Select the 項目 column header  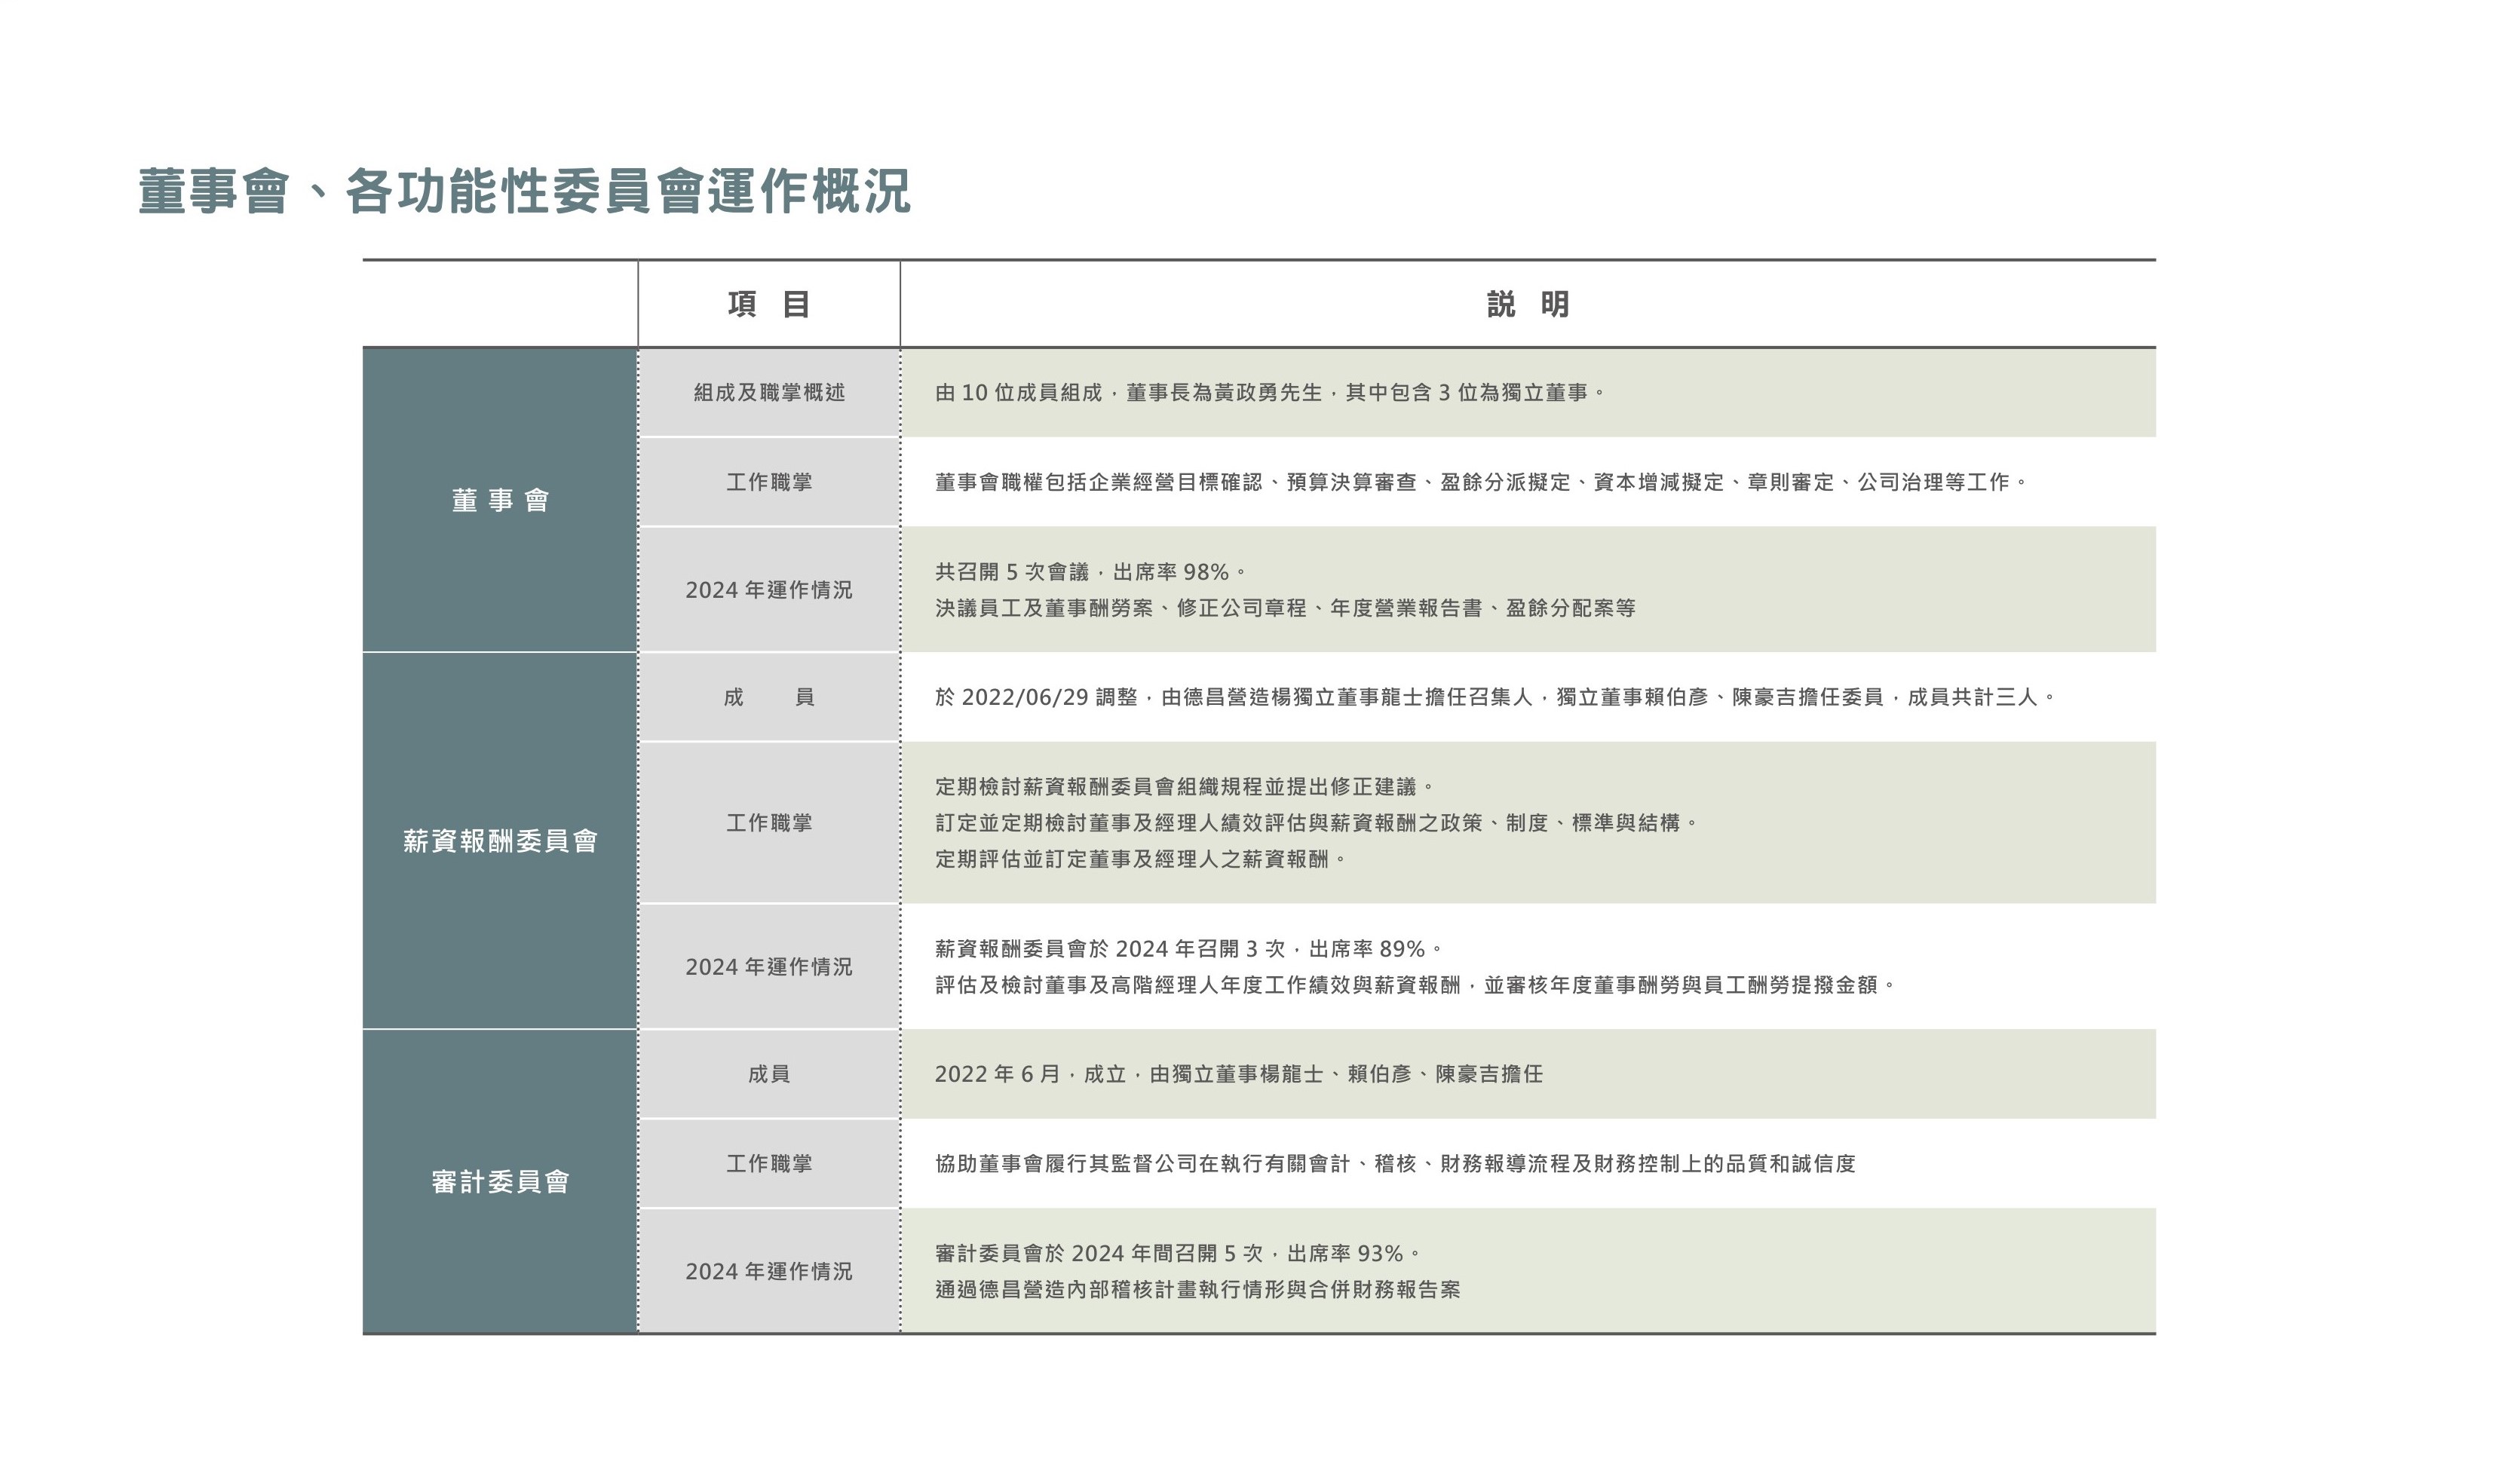(x=768, y=304)
